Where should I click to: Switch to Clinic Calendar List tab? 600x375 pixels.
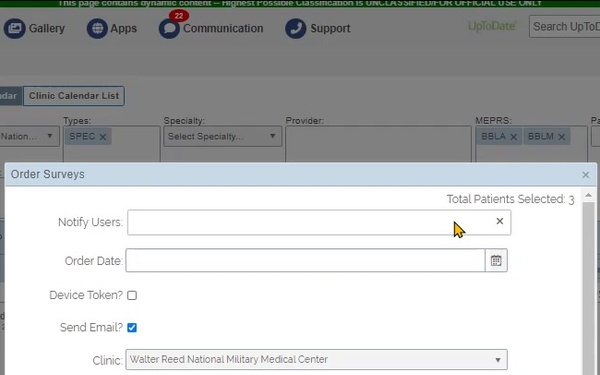(x=74, y=96)
